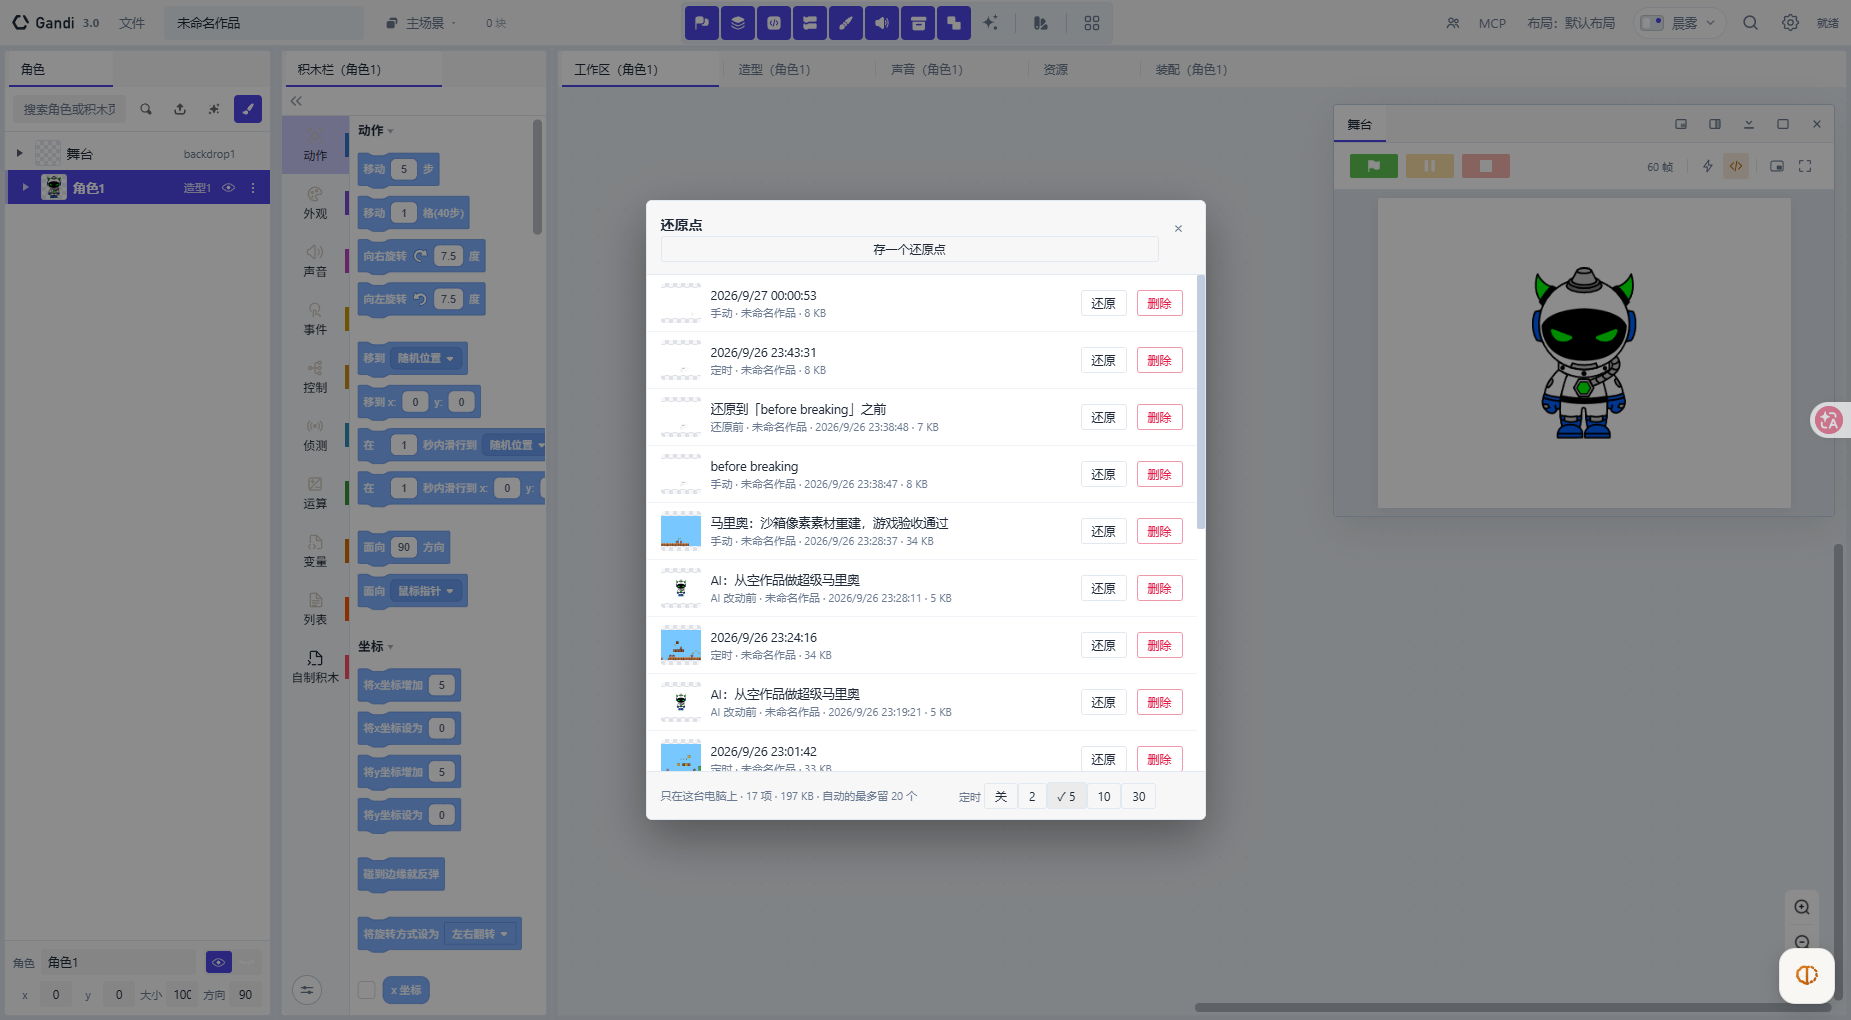Select the checked 5 timer option
The height and width of the screenshot is (1020, 1851).
pos(1066,796)
